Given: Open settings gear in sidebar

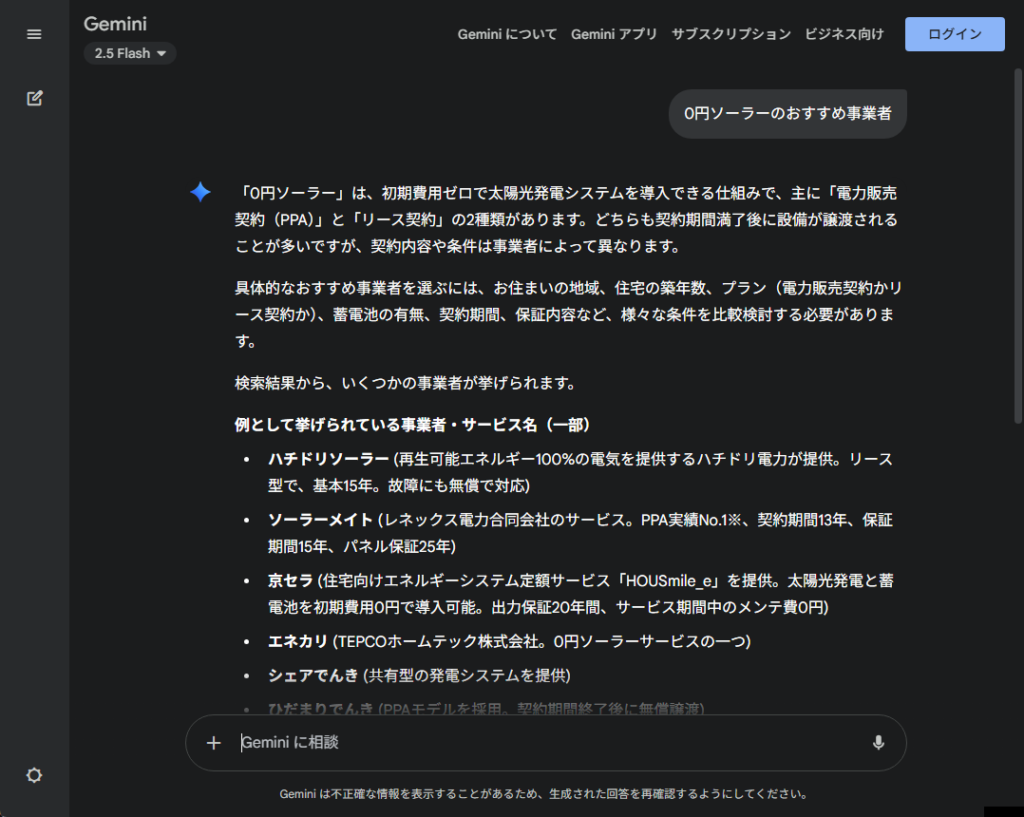Looking at the screenshot, I should point(34,775).
